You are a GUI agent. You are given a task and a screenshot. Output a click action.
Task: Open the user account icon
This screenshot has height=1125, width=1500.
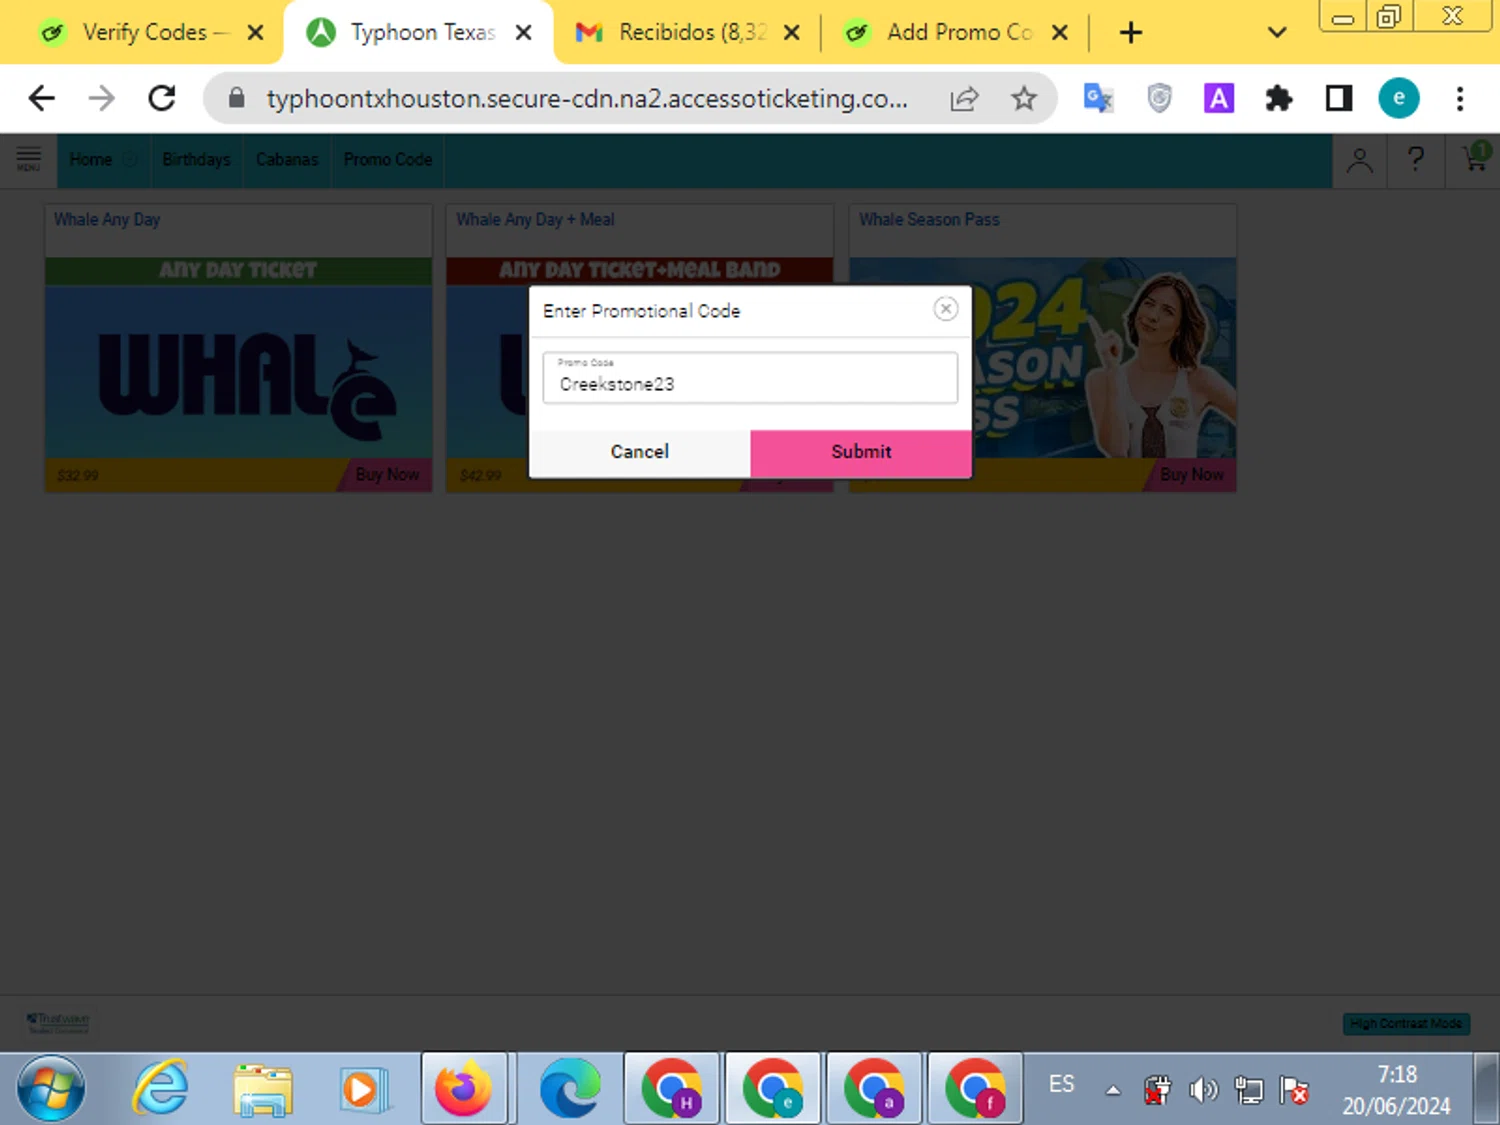(1359, 160)
